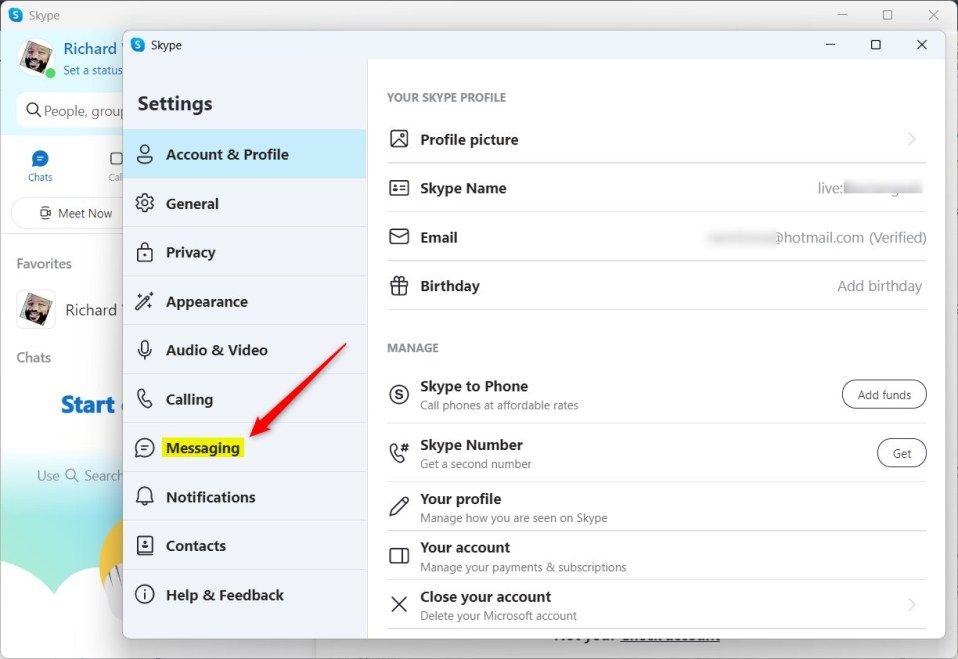Click the Skype to Phone S icon
Image resolution: width=958 pixels, height=659 pixels.
(399, 395)
